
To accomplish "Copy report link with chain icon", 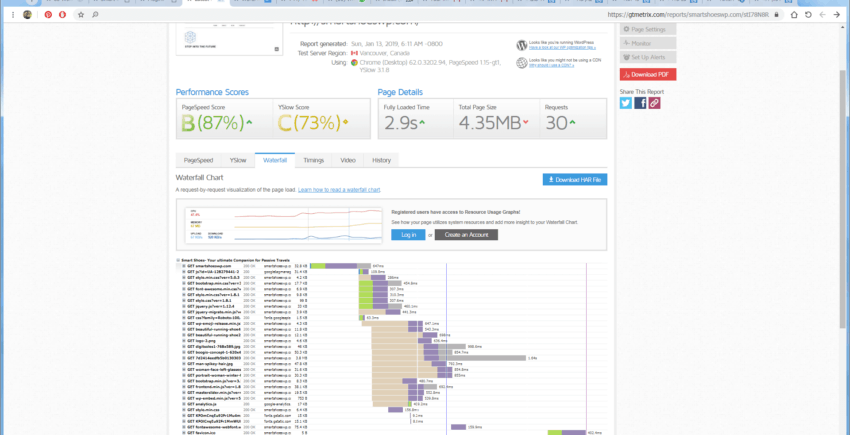I will pos(654,103).
